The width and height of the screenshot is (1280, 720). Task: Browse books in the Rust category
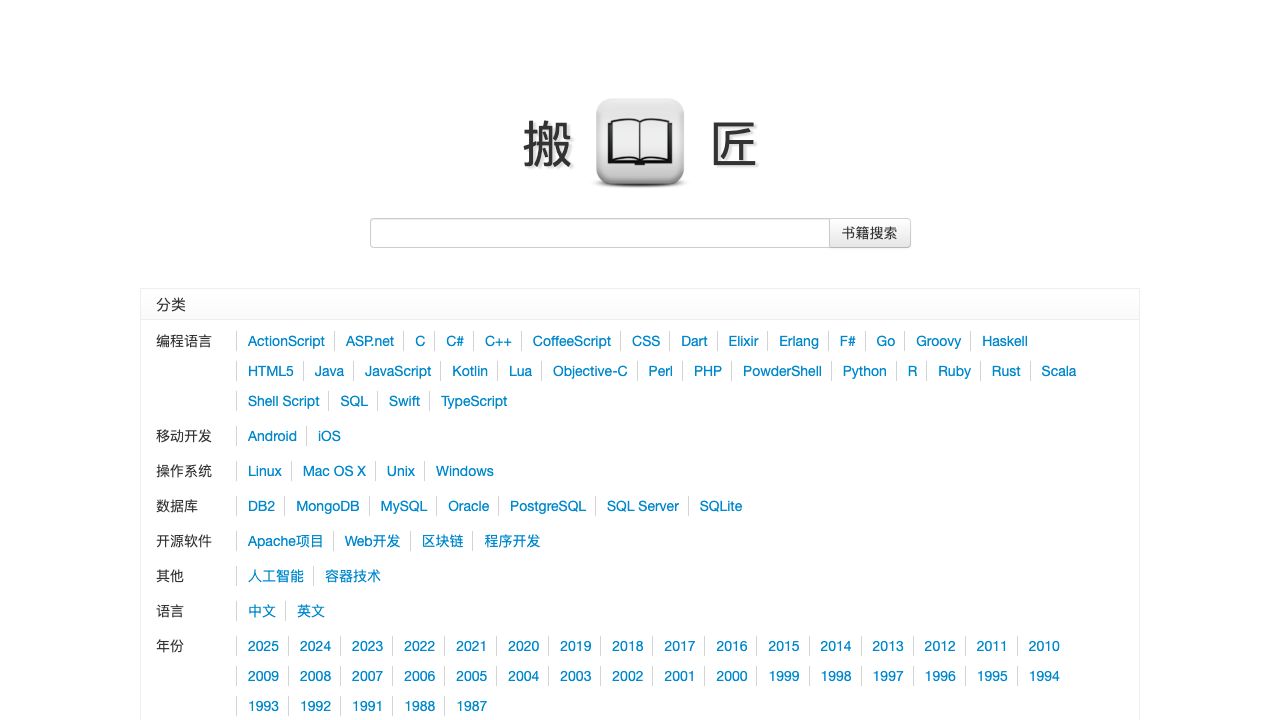pyautogui.click(x=1005, y=371)
